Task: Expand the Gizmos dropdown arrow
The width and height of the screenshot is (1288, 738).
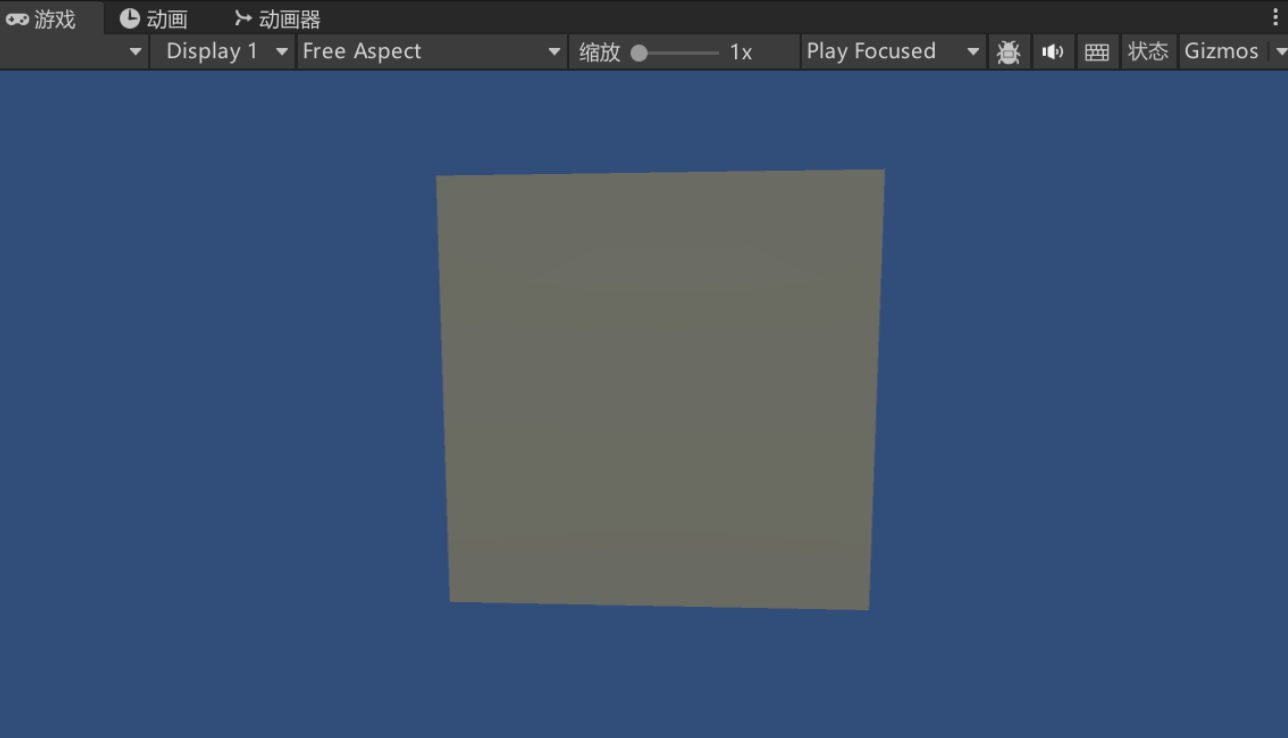Action: 1279,52
